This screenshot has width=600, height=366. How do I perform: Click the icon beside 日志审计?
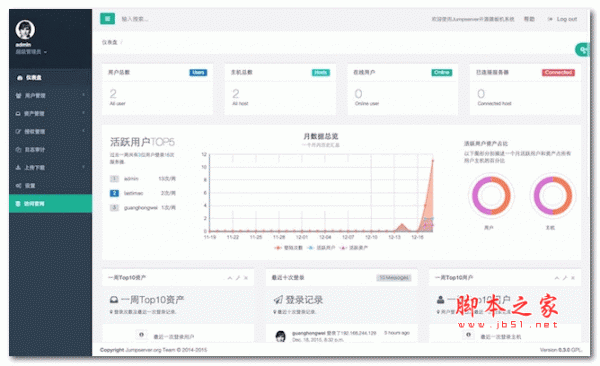click(18, 150)
